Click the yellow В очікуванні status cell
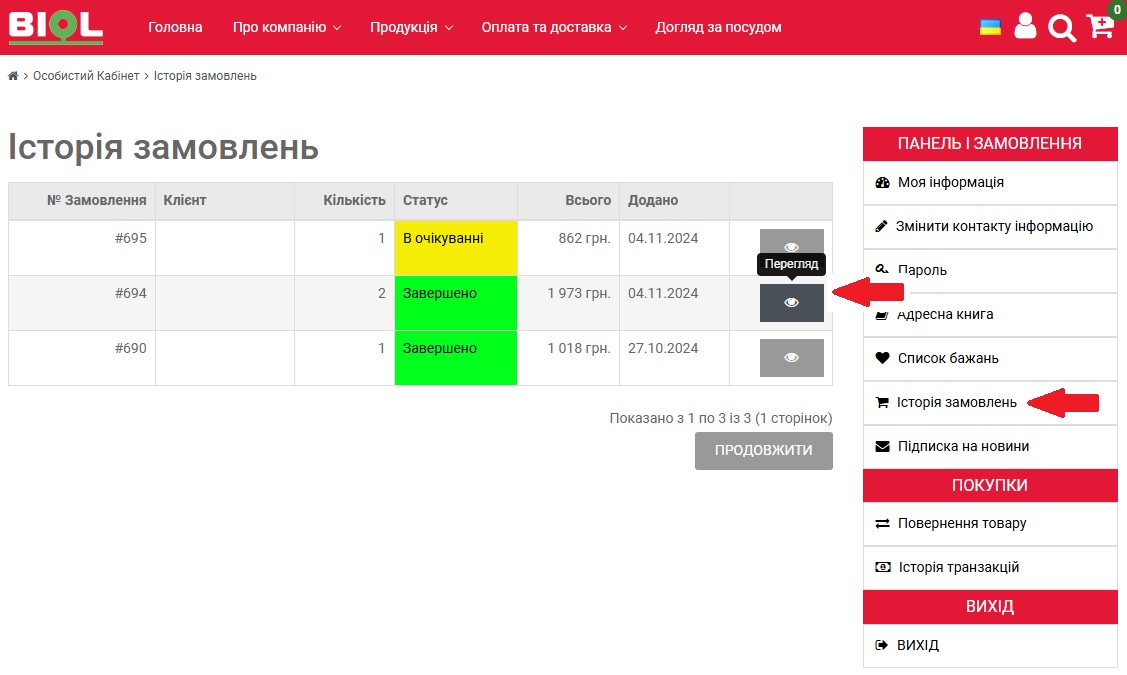The height and width of the screenshot is (675, 1127). [455, 247]
